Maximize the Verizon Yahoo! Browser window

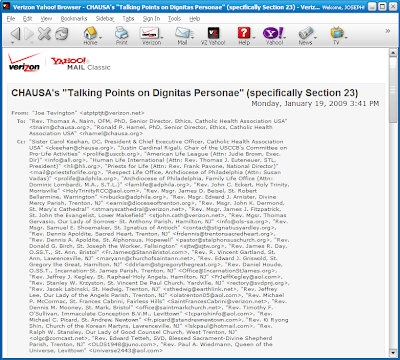point(382,6)
